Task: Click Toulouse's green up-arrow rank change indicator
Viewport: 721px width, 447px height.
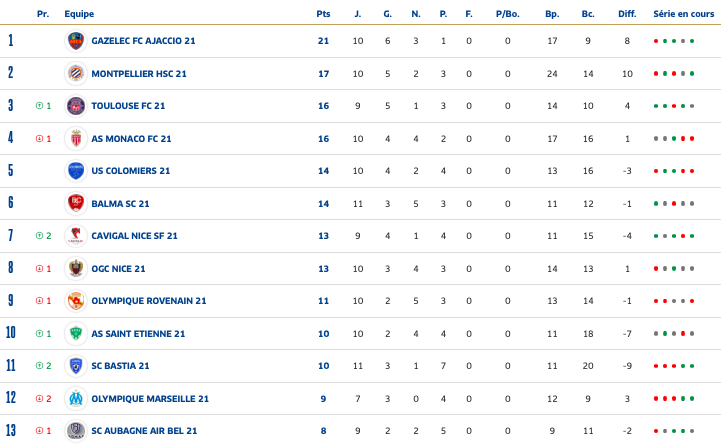Action: tap(39, 106)
